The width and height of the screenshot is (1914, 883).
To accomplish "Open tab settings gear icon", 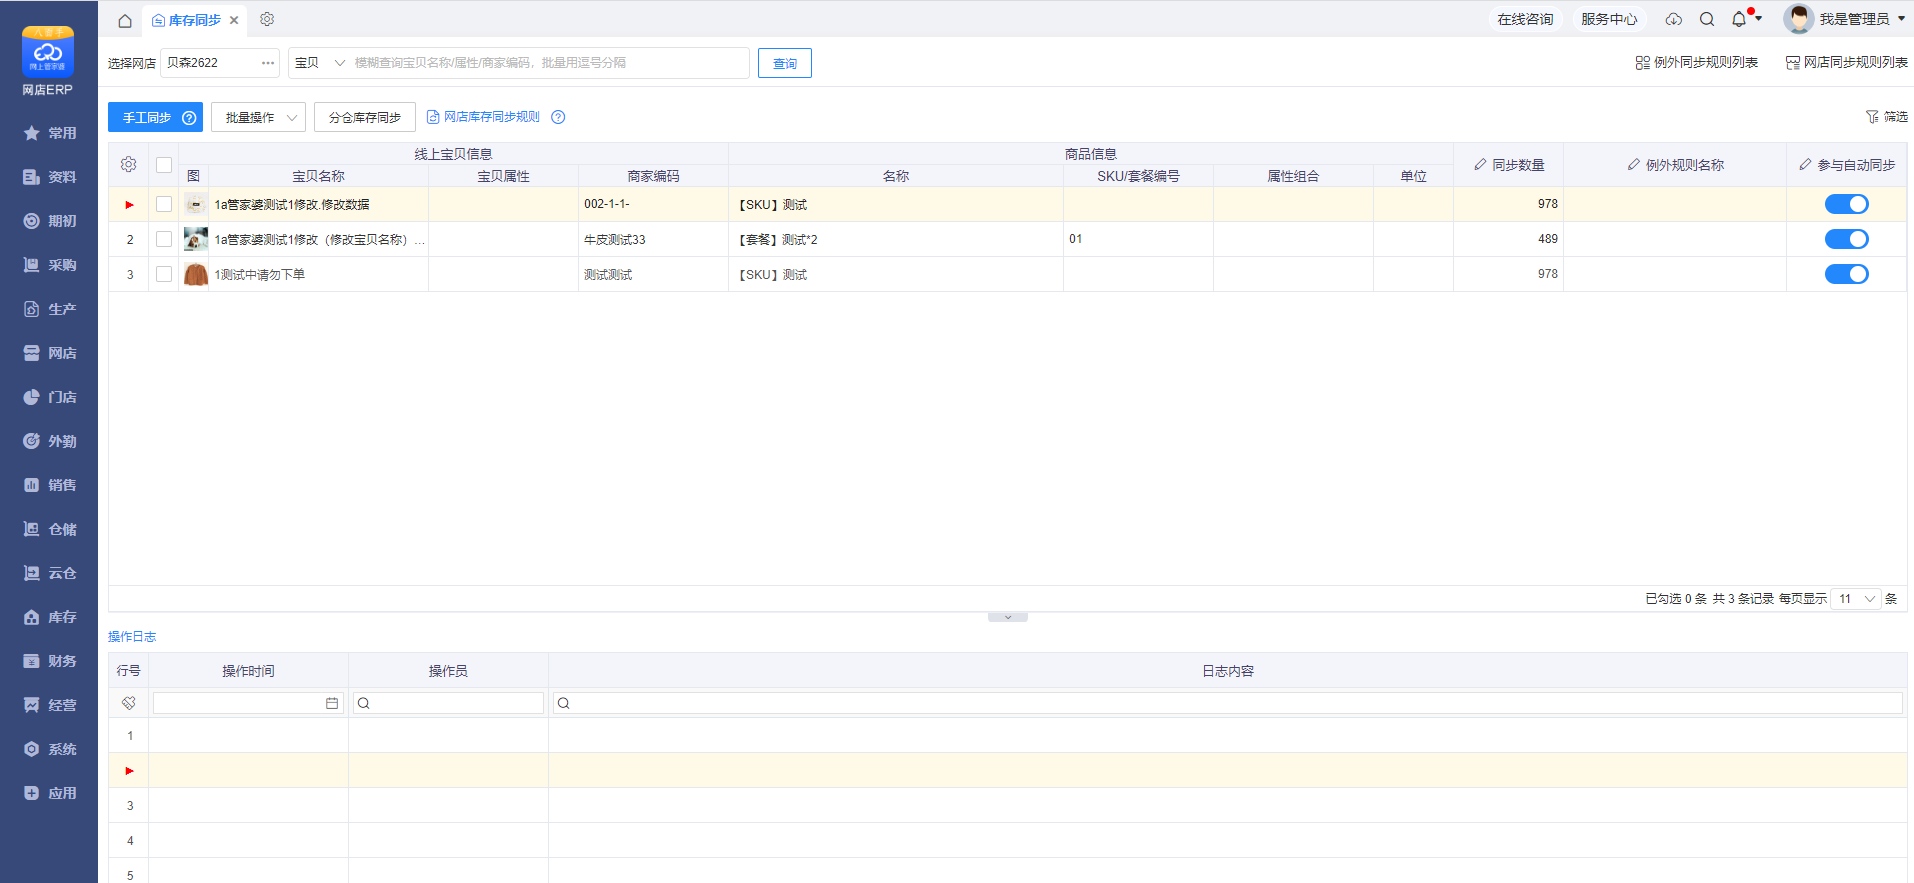I will coord(267,19).
